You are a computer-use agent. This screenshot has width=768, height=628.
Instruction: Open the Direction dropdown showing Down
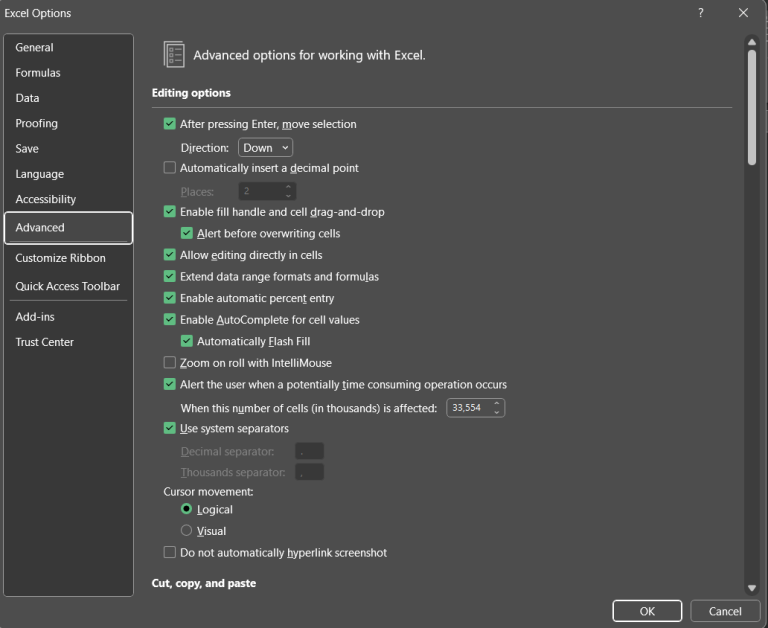[265, 148]
